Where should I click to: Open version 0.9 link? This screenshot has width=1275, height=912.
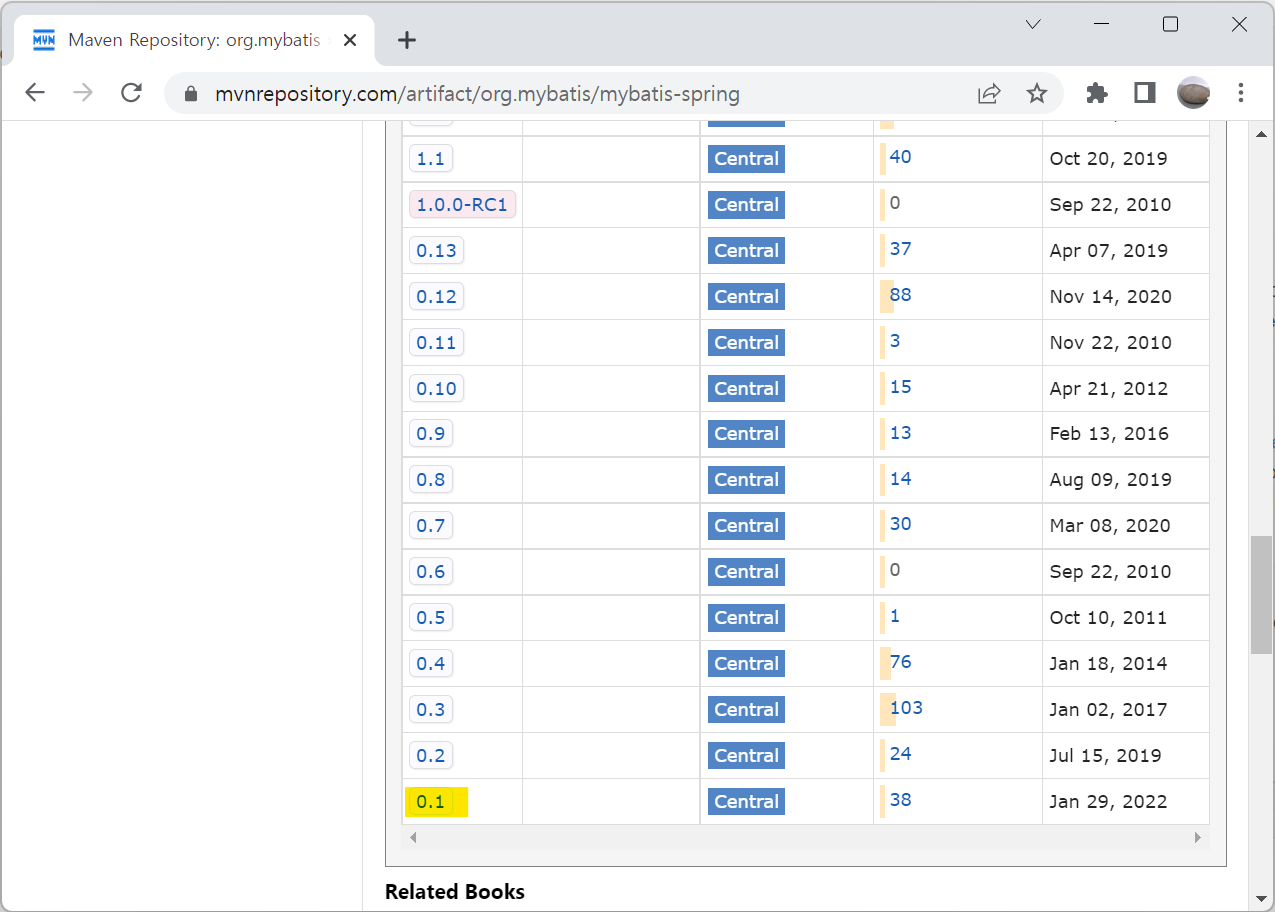tap(430, 434)
